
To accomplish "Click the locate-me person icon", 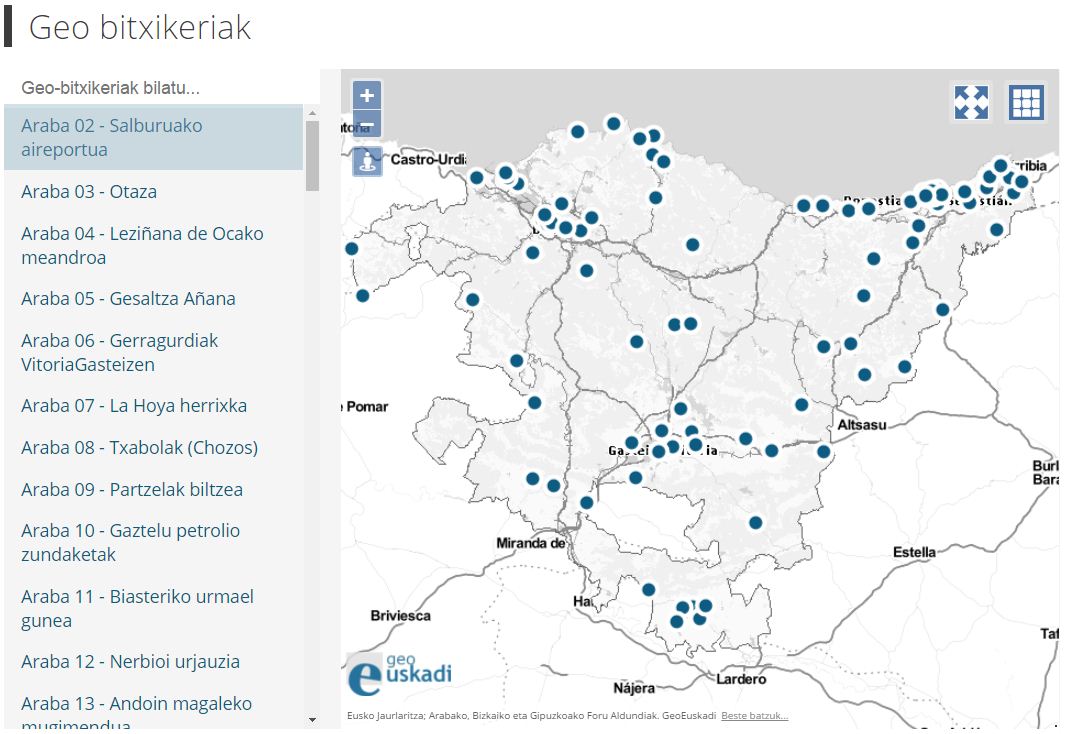I will [x=367, y=161].
